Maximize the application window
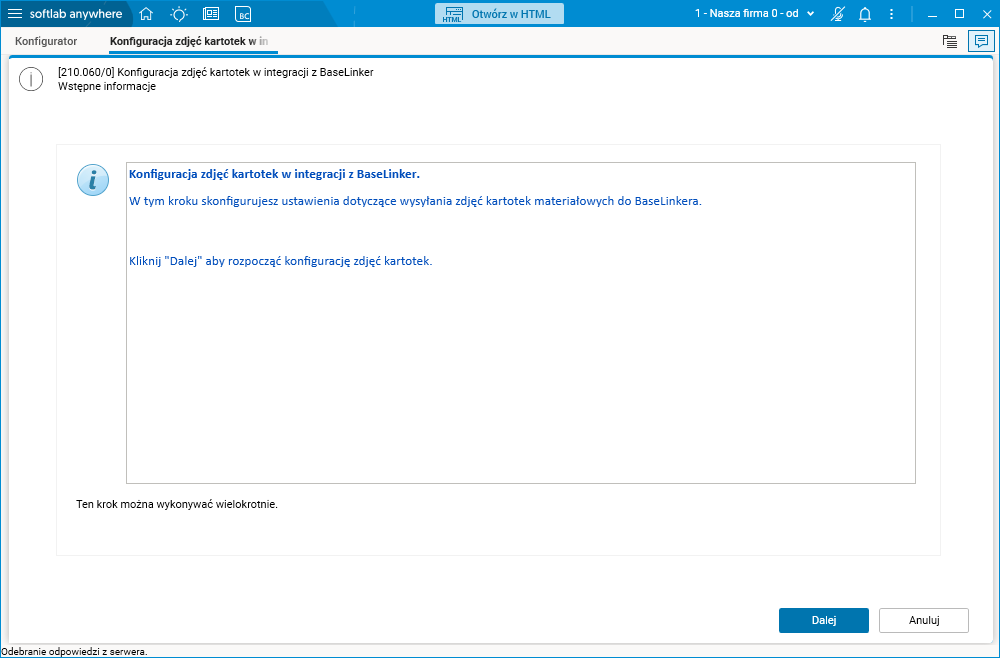Viewport: 1000px width, 658px height. (x=959, y=14)
